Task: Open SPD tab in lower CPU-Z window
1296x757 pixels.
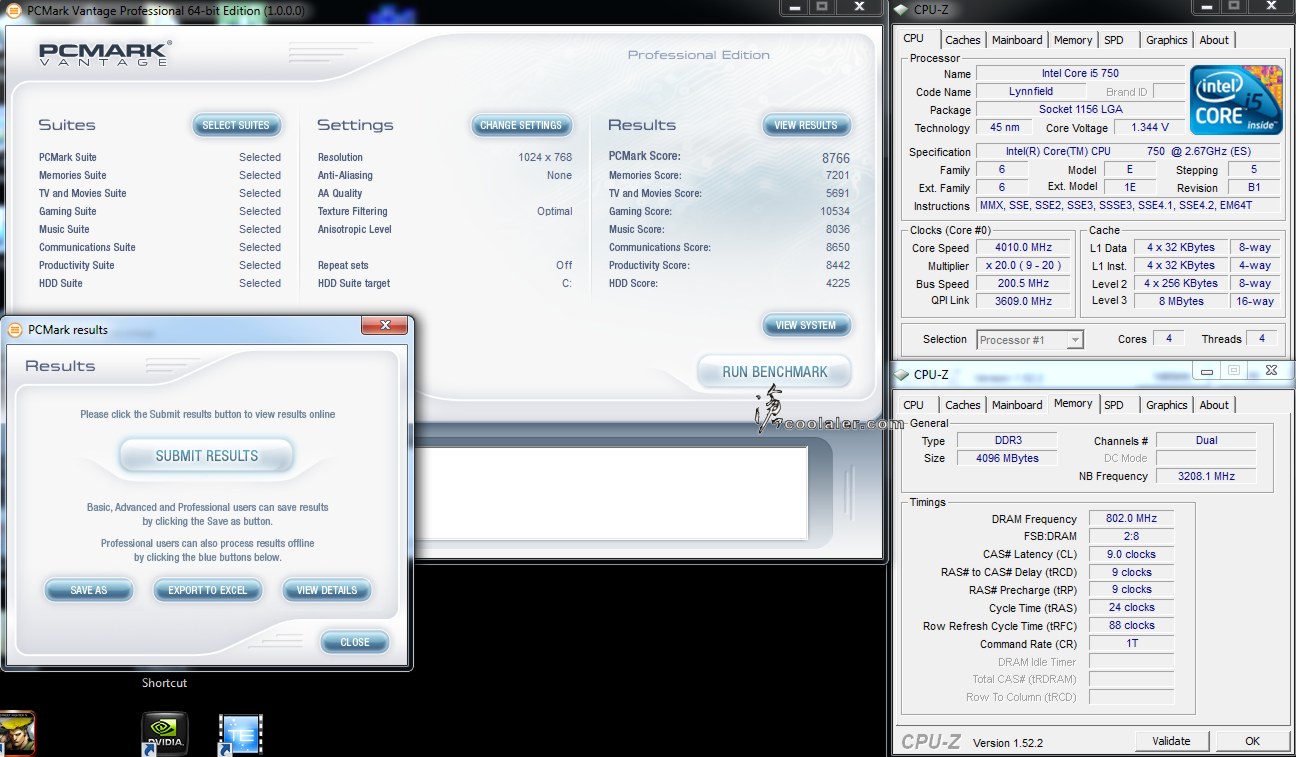Action: 1114,405
